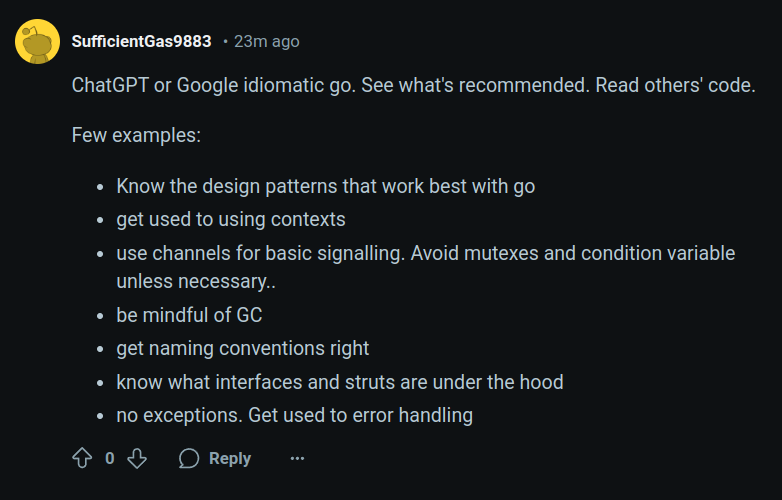
Task: Open the three-dot more options menu
Action: point(297,458)
